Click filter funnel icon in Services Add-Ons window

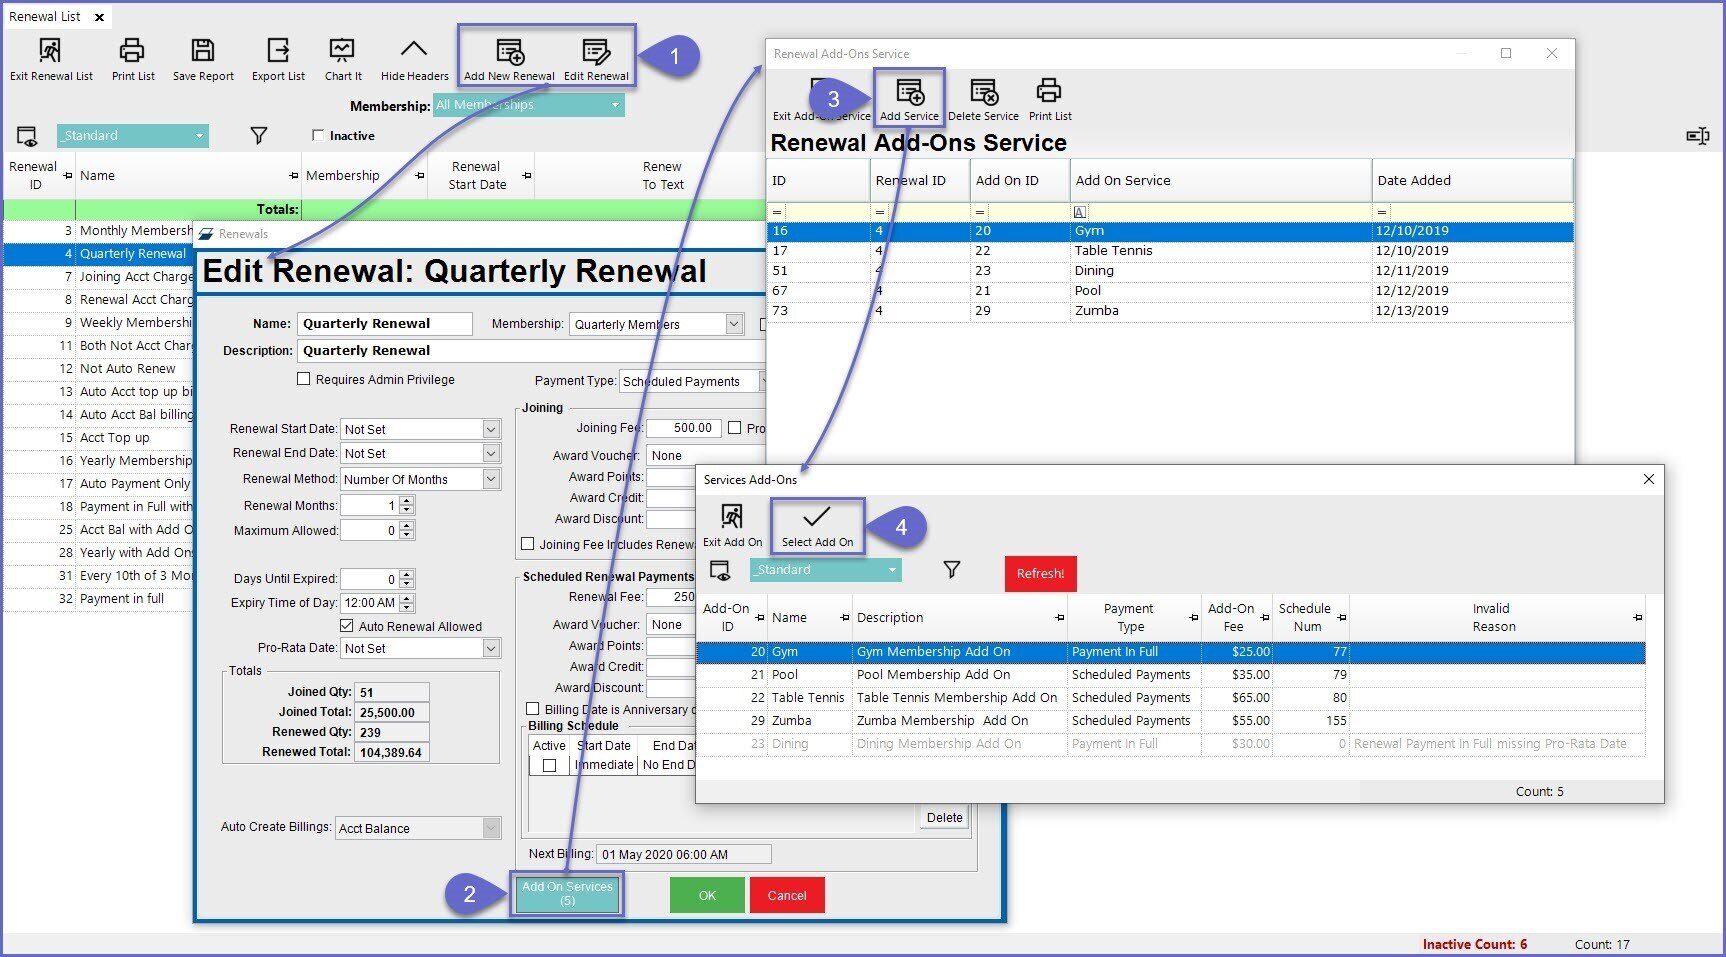952,569
